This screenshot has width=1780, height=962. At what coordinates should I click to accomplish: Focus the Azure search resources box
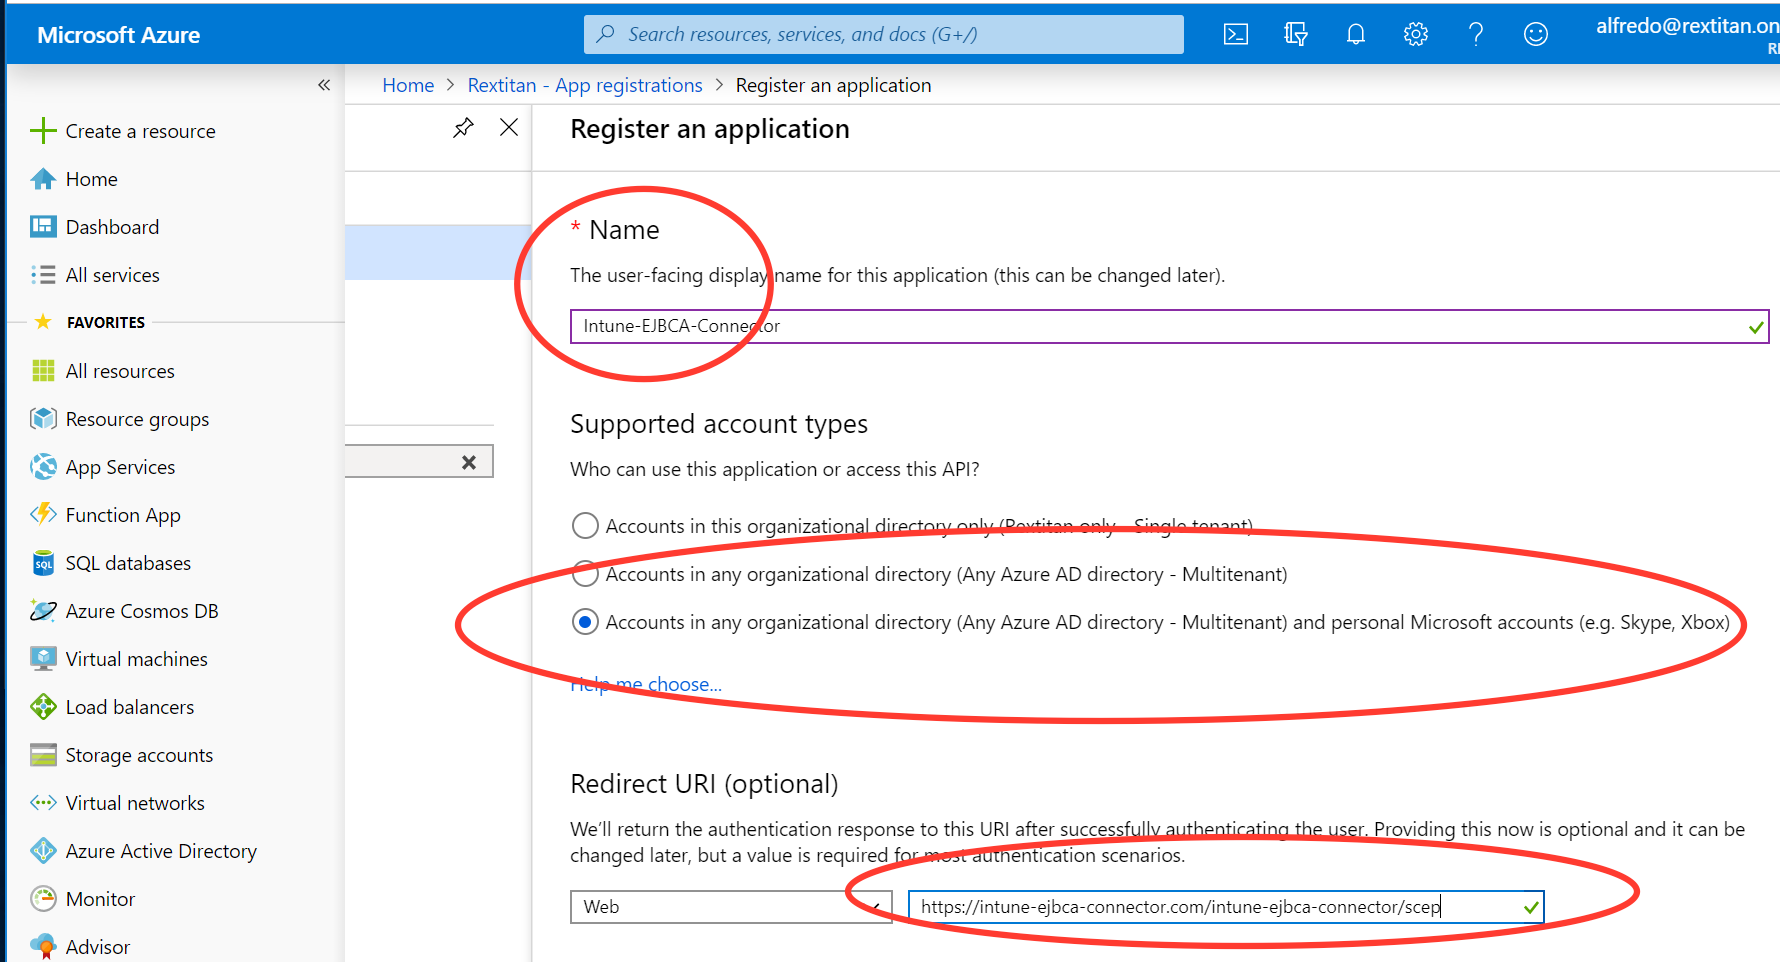click(x=883, y=35)
